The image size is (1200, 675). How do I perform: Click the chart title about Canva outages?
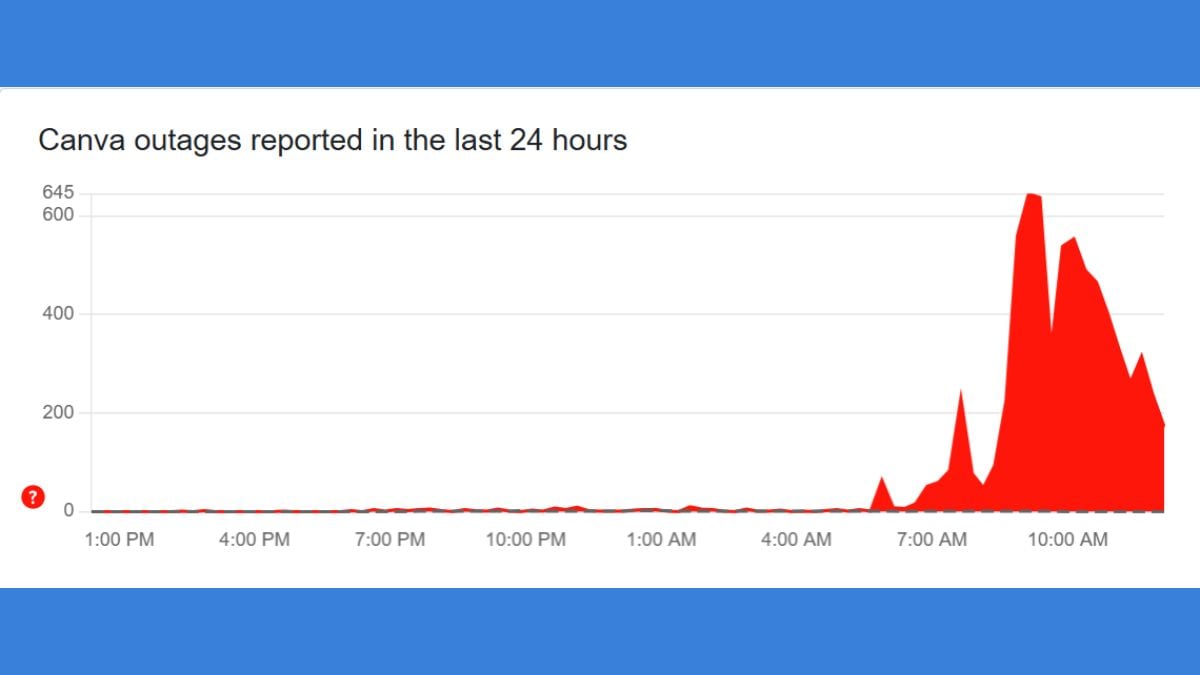tap(332, 141)
